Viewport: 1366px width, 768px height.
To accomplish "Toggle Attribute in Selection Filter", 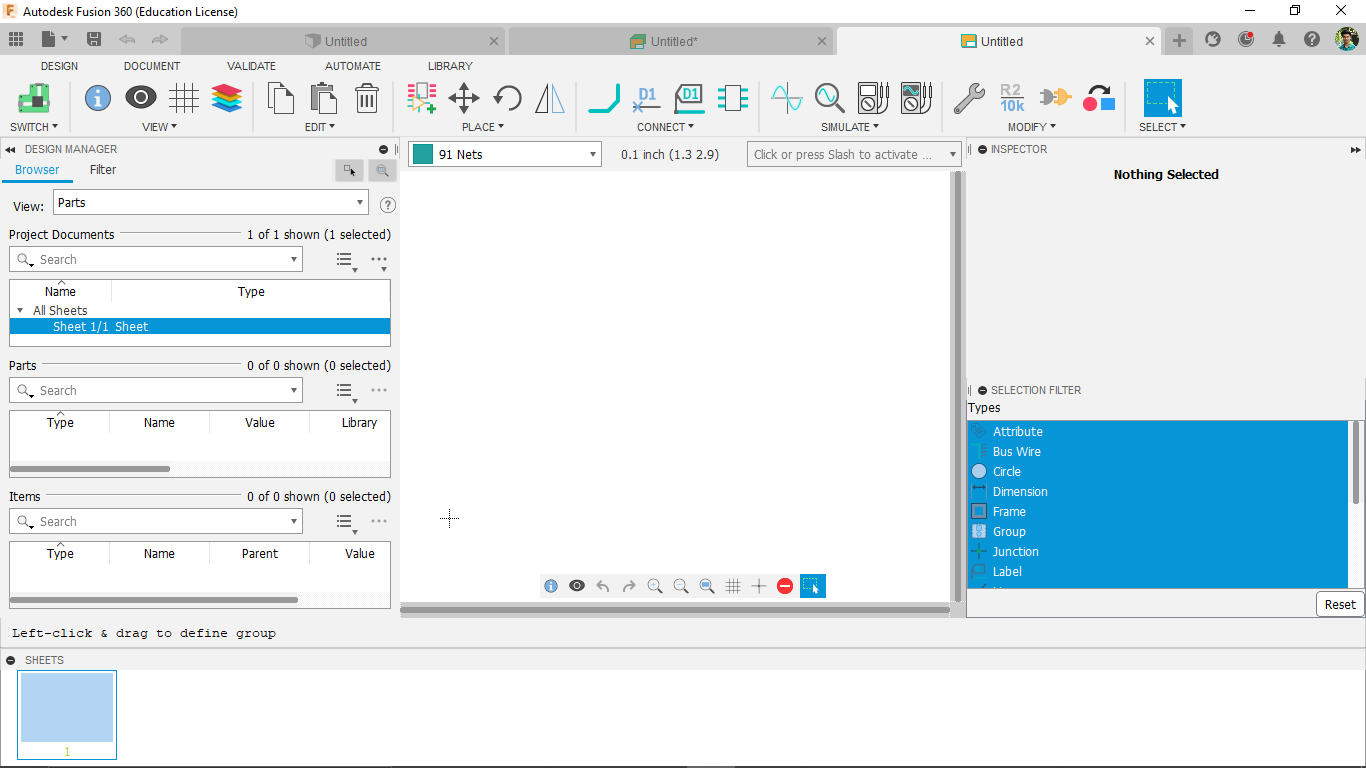I will coord(1158,432).
